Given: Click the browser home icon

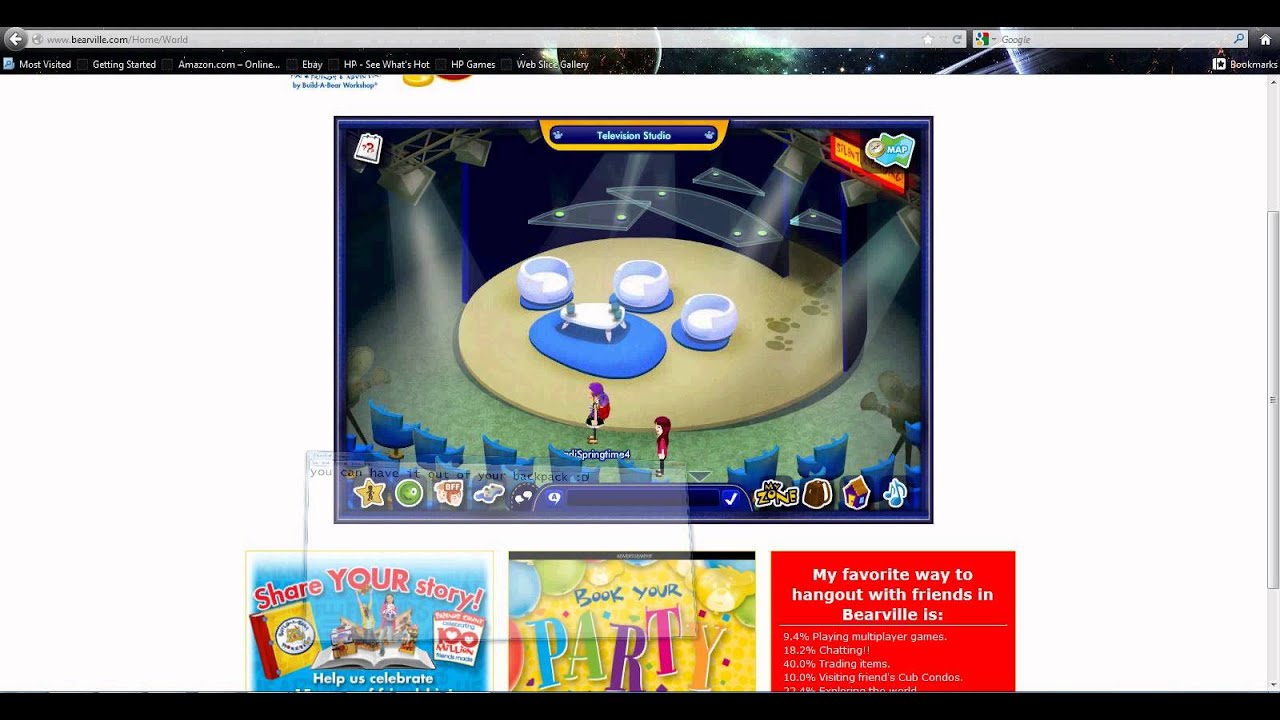Looking at the screenshot, I should tap(1265, 39).
